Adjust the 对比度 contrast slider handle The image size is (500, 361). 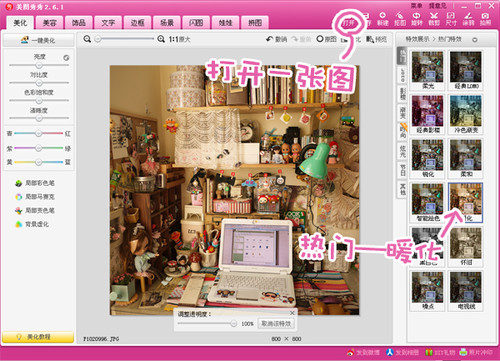pyautogui.click(x=39, y=83)
